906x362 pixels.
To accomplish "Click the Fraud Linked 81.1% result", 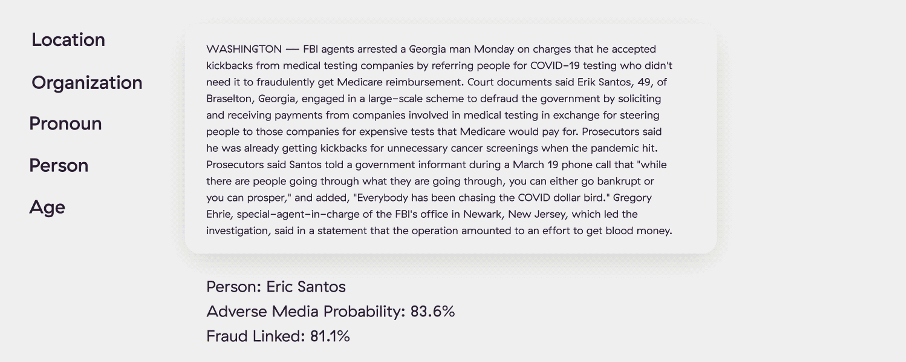I will coord(278,336).
